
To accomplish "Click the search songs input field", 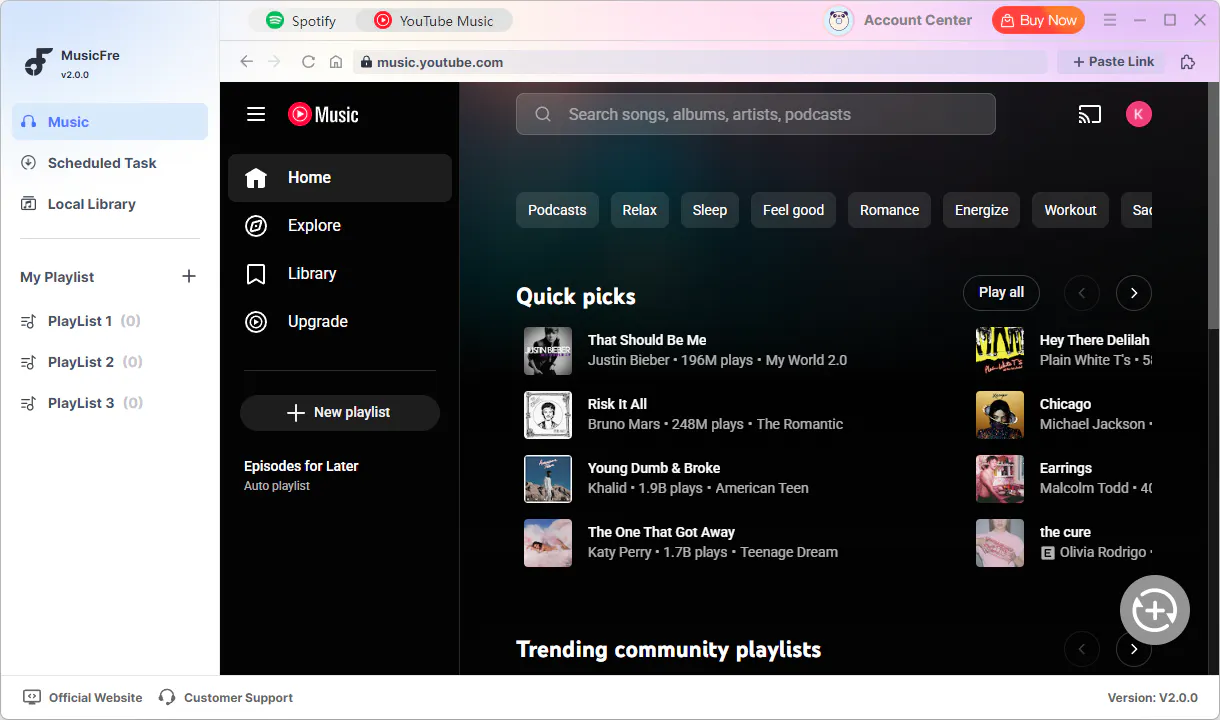I will [756, 114].
